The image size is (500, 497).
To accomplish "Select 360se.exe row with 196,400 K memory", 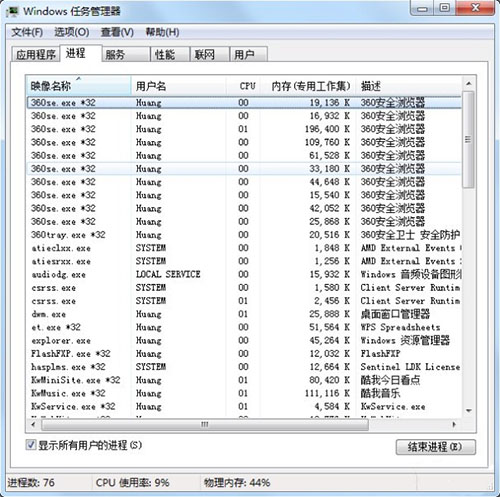I will pyautogui.click(x=244, y=129).
